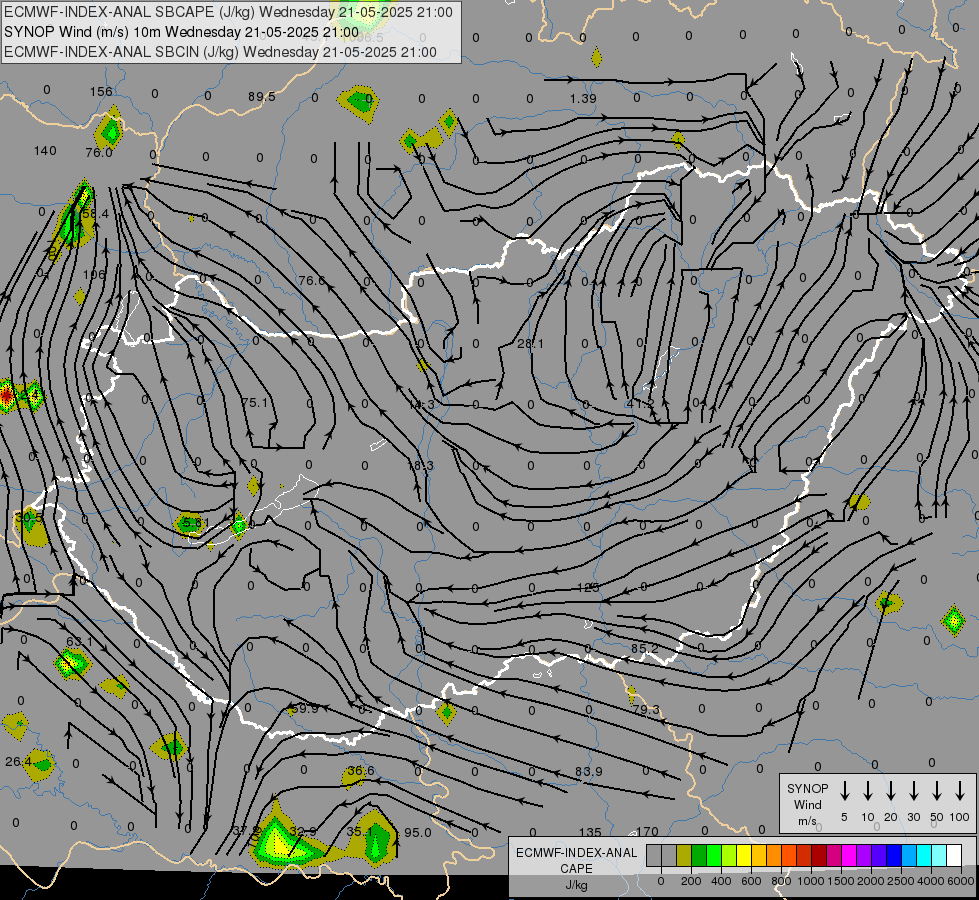Click the SBCIN title line in header
Viewport: 979px width, 900px height.
pyautogui.click(x=220, y=52)
